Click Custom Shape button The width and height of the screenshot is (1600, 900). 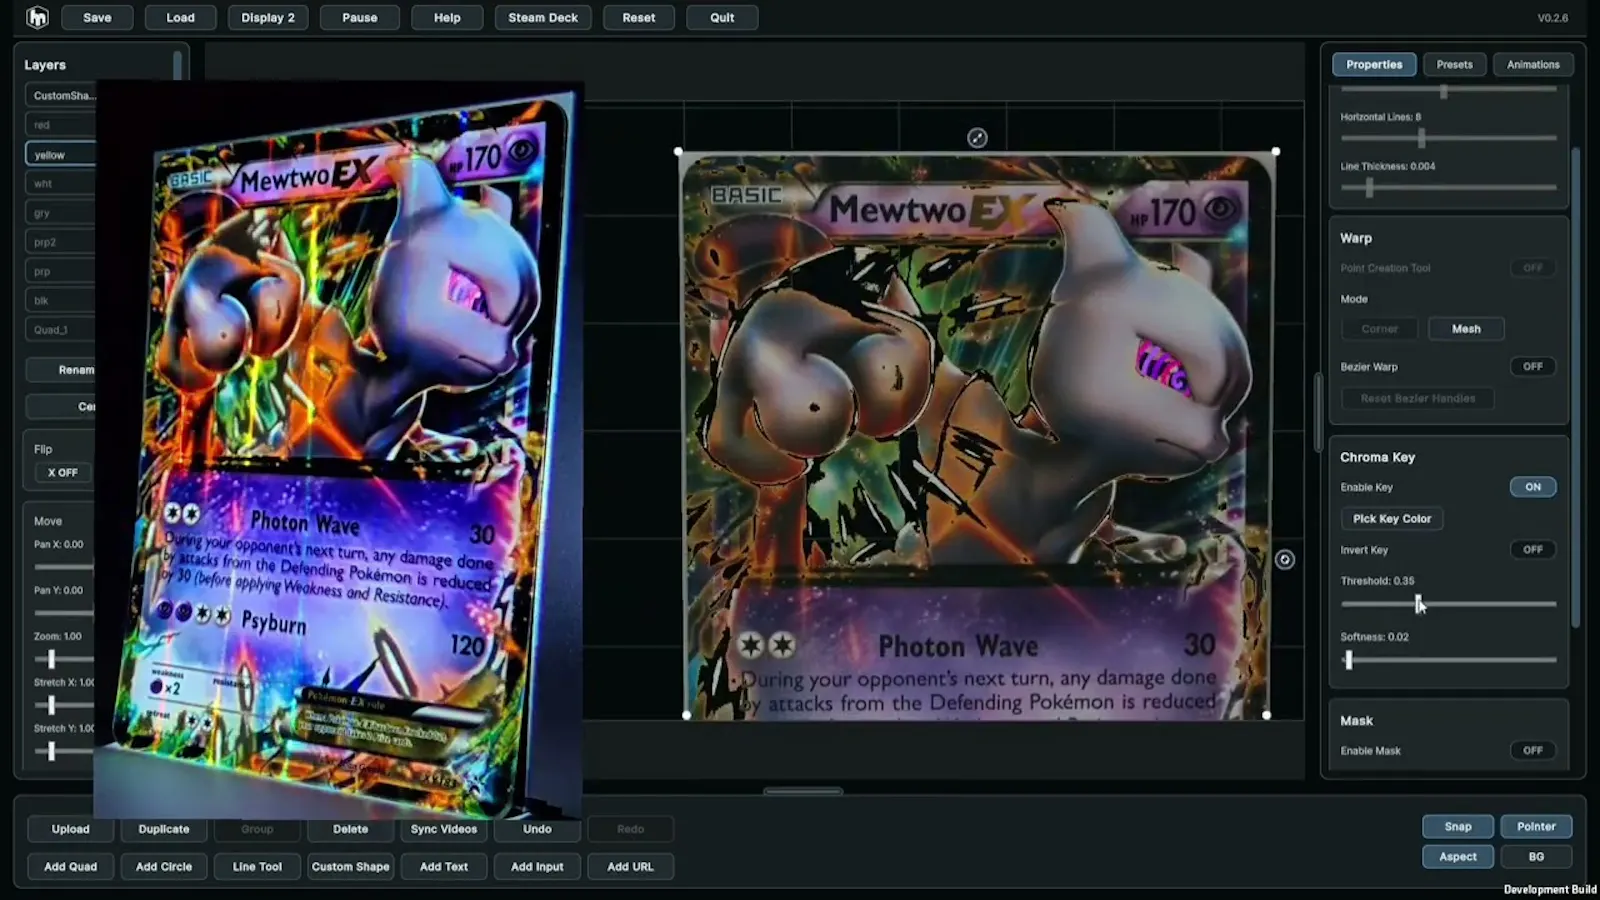(350, 867)
